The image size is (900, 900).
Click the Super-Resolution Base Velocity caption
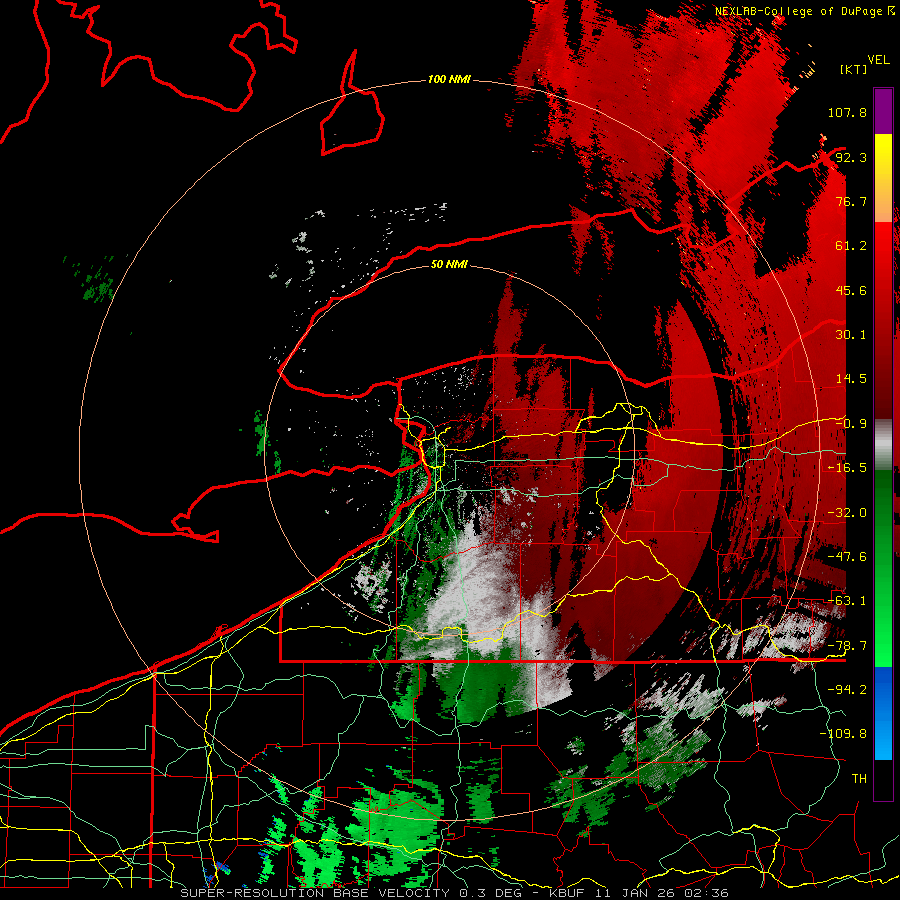[x=455, y=893]
